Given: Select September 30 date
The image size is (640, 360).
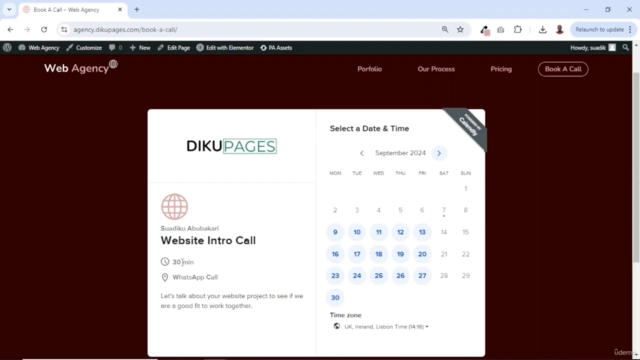Looking at the screenshot, I should 335,298.
